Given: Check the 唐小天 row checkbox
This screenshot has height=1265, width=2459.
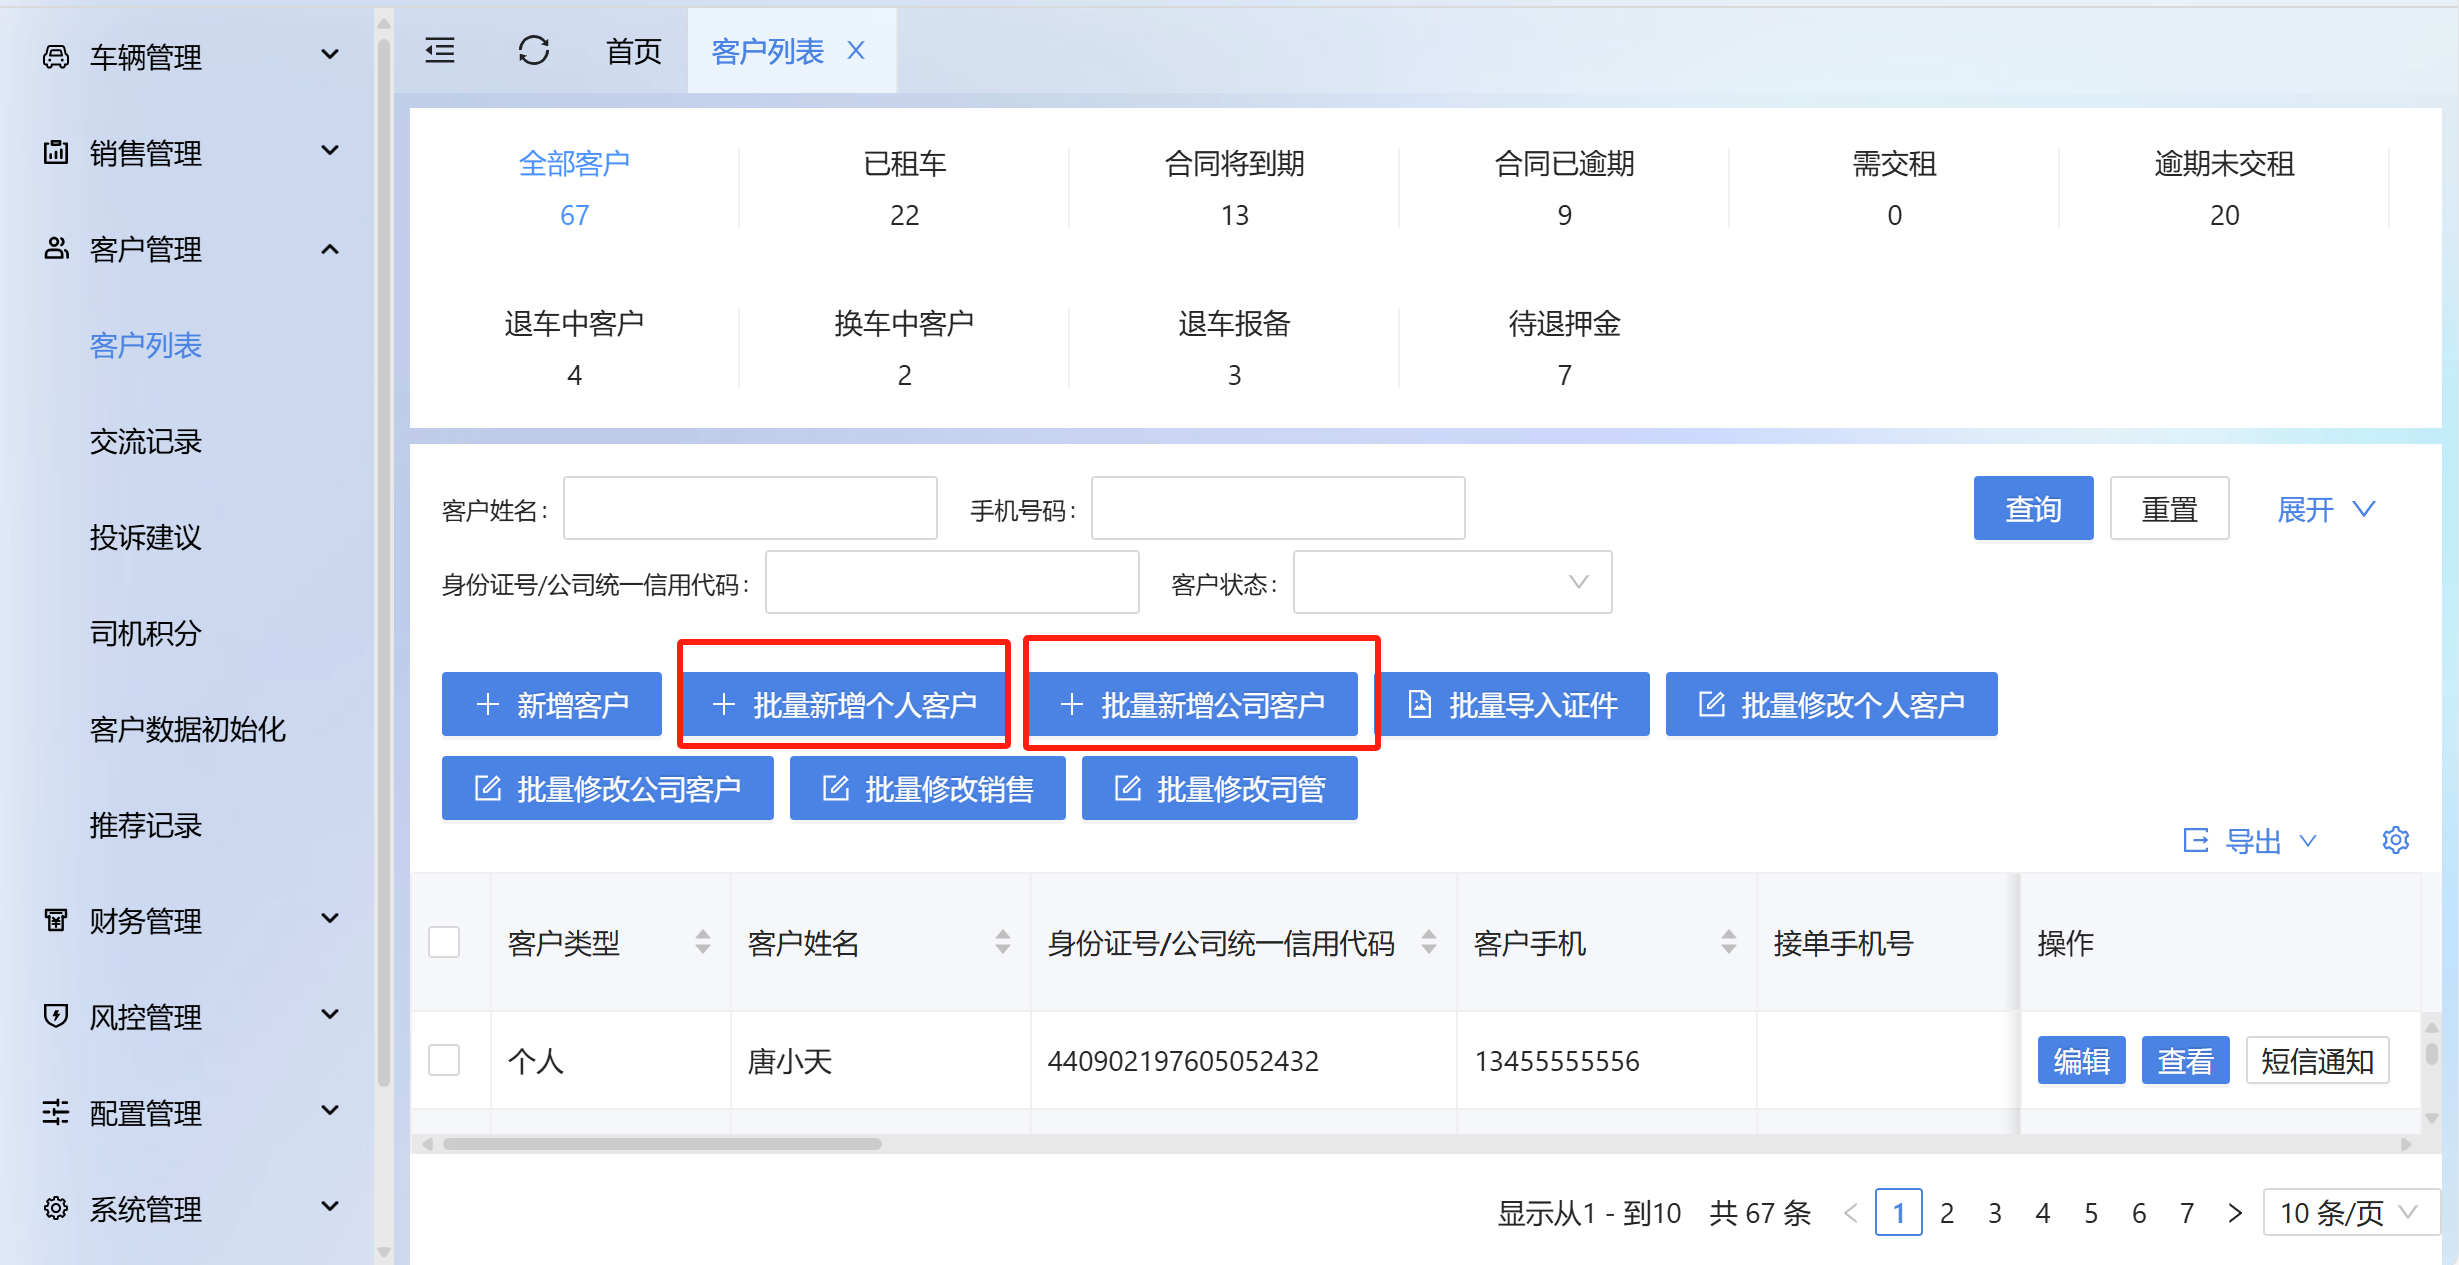Looking at the screenshot, I should [x=444, y=1060].
